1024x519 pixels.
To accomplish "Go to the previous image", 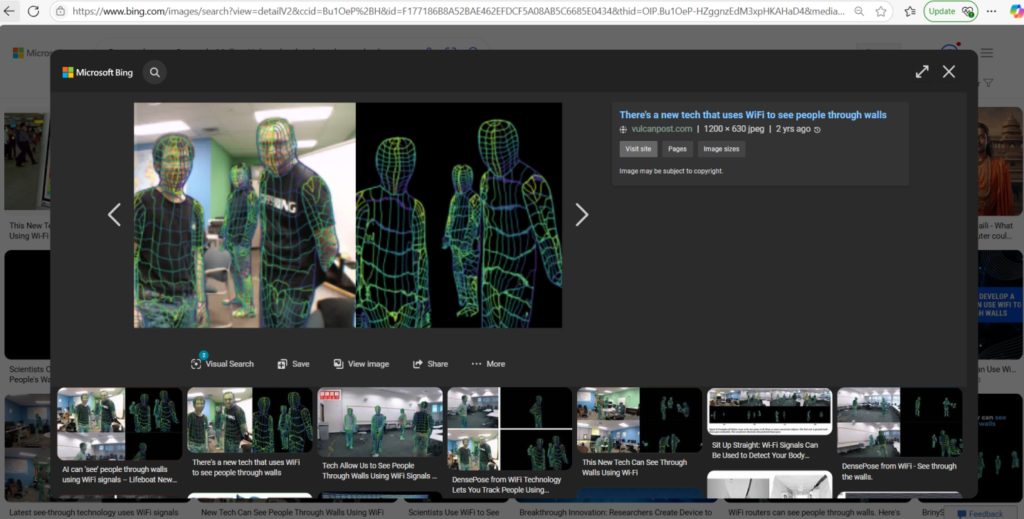I will [114, 215].
